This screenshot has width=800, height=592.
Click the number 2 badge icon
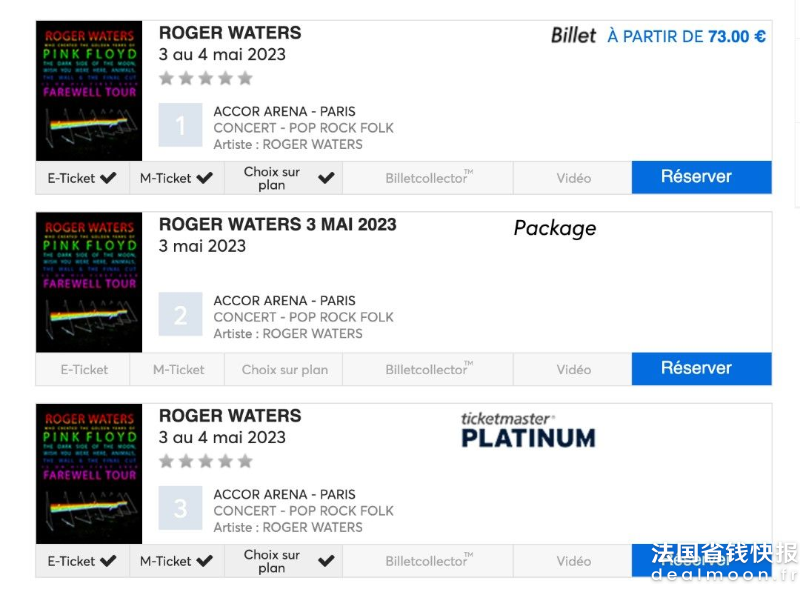(180, 314)
